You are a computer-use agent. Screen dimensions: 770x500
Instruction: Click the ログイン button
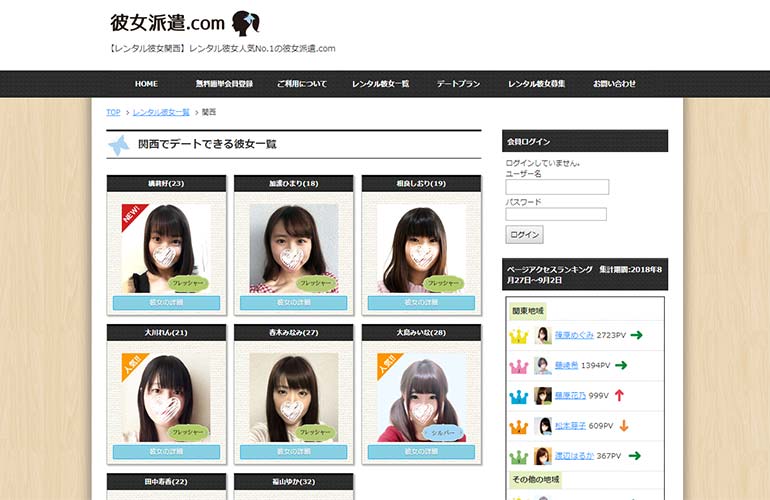point(524,235)
